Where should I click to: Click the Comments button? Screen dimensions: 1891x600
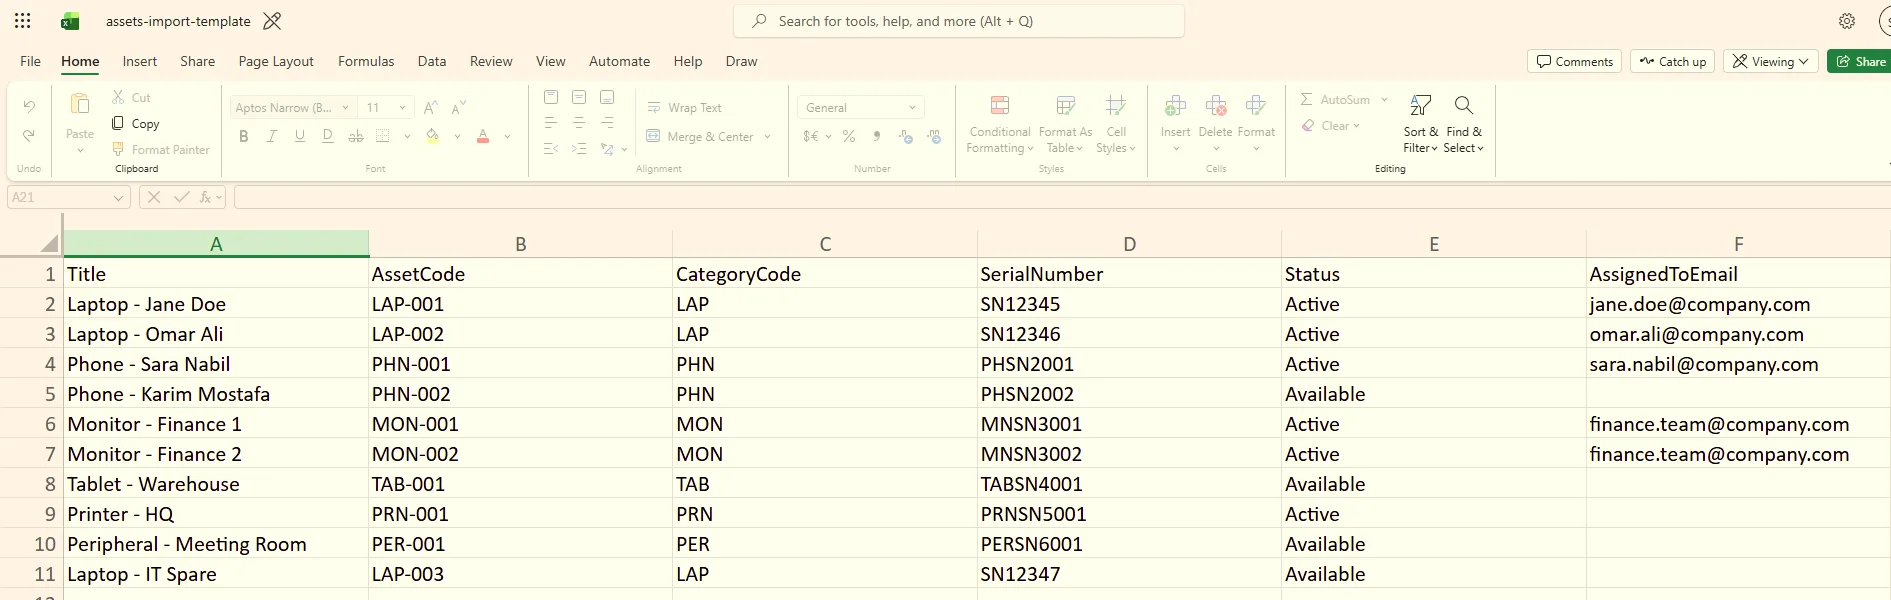[x=1575, y=61]
